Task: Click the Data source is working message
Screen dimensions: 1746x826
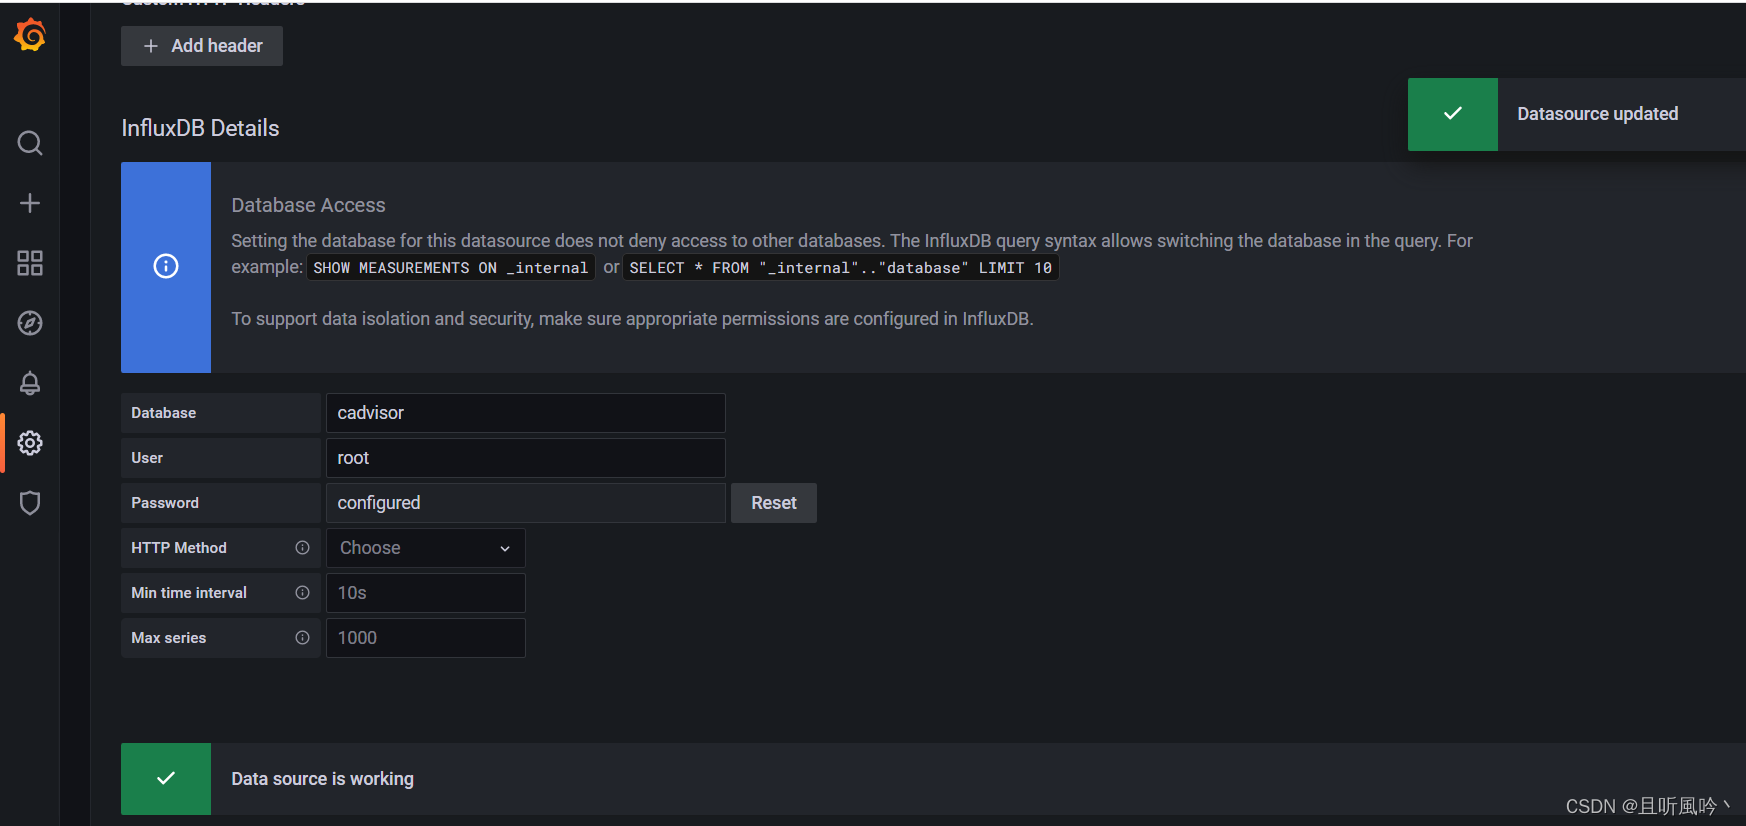Action: pos(322,779)
